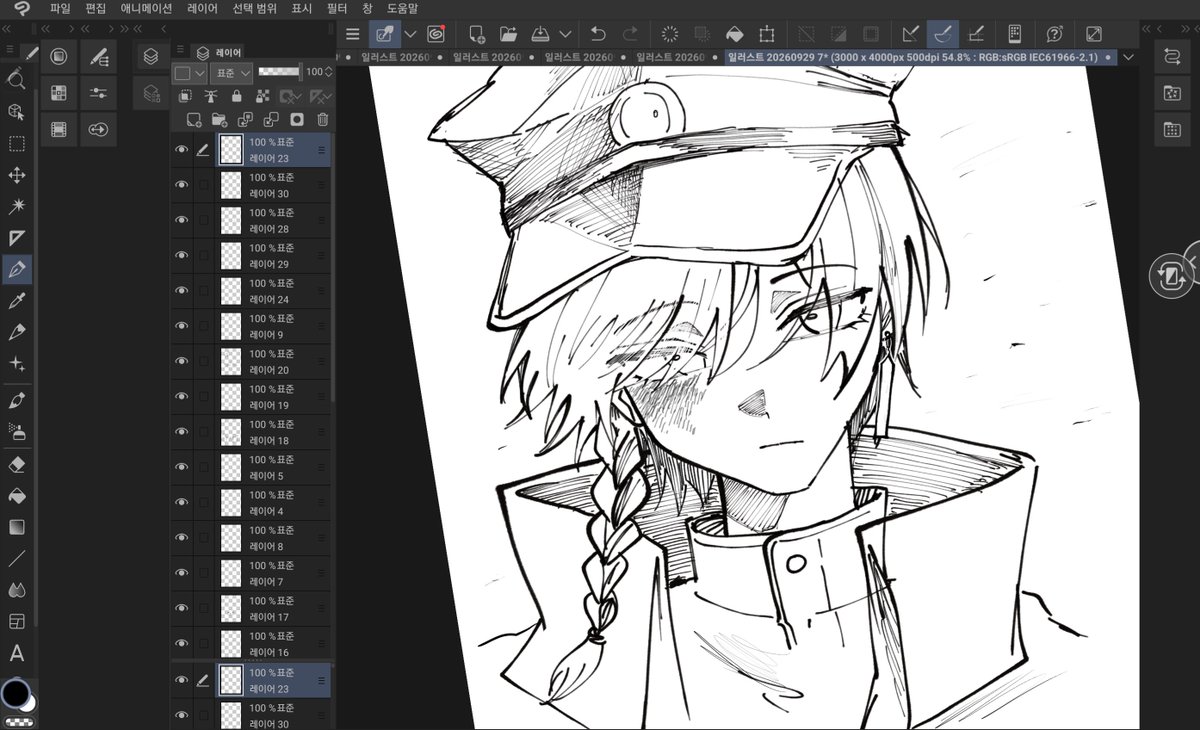This screenshot has width=1200, height=730.
Task: Open dropdown arrow next to CLIP STUDIO icon
Action: (410, 34)
